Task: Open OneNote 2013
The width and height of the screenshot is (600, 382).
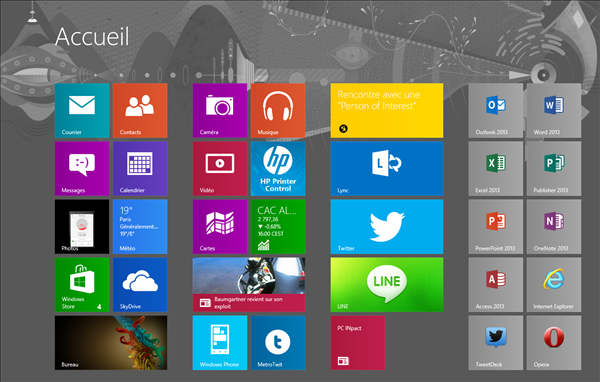Action: pyautogui.click(x=554, y=227)
